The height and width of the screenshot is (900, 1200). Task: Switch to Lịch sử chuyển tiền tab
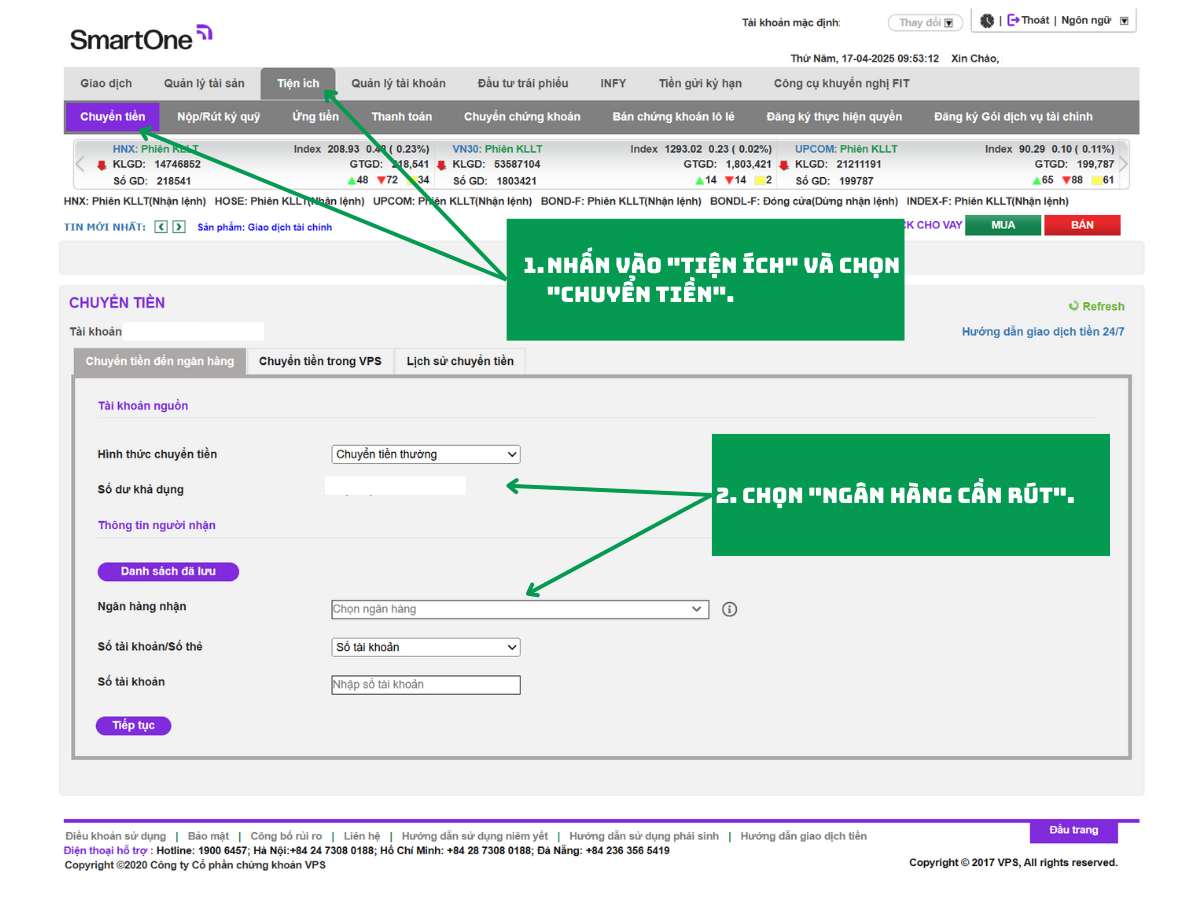point(460,361)
